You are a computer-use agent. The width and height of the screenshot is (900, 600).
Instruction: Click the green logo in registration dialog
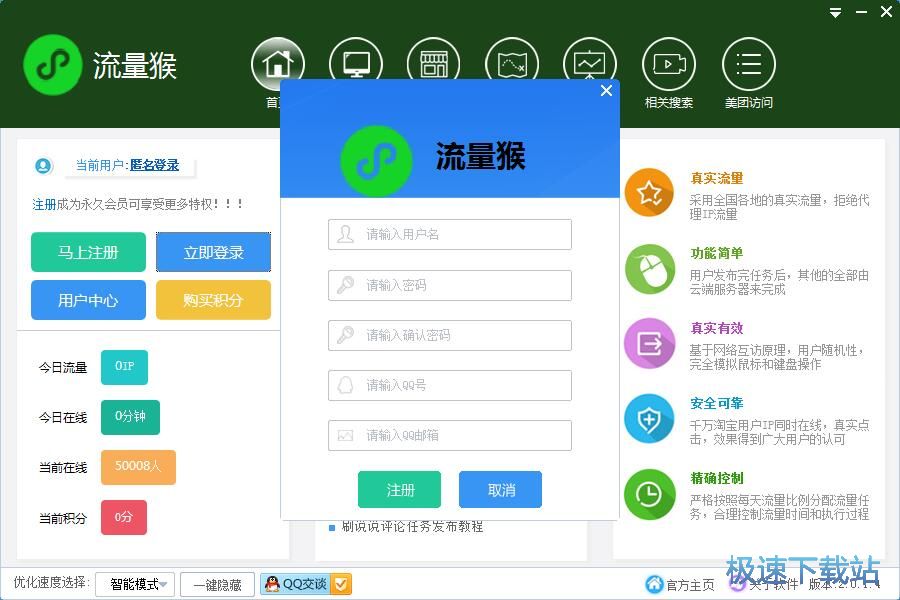click(377, 160)
